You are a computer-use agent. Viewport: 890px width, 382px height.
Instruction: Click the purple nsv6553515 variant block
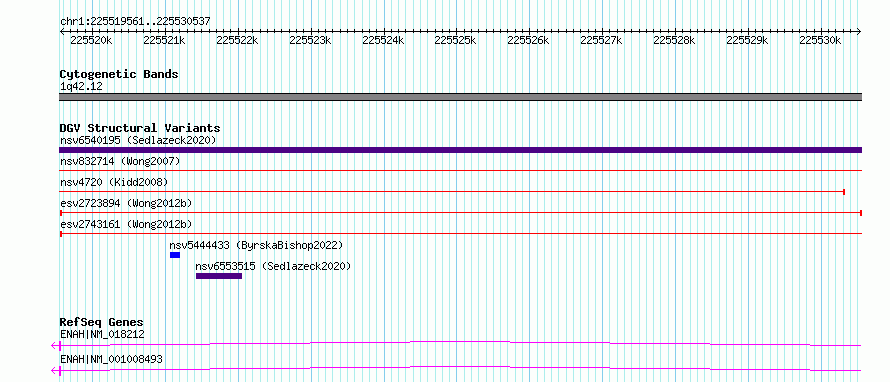pos(219,276)
